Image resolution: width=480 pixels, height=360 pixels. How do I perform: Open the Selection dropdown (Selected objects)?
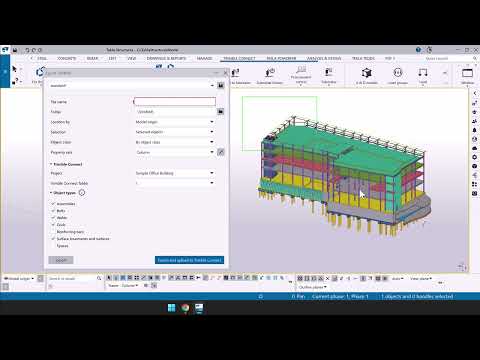click(175, 132)
